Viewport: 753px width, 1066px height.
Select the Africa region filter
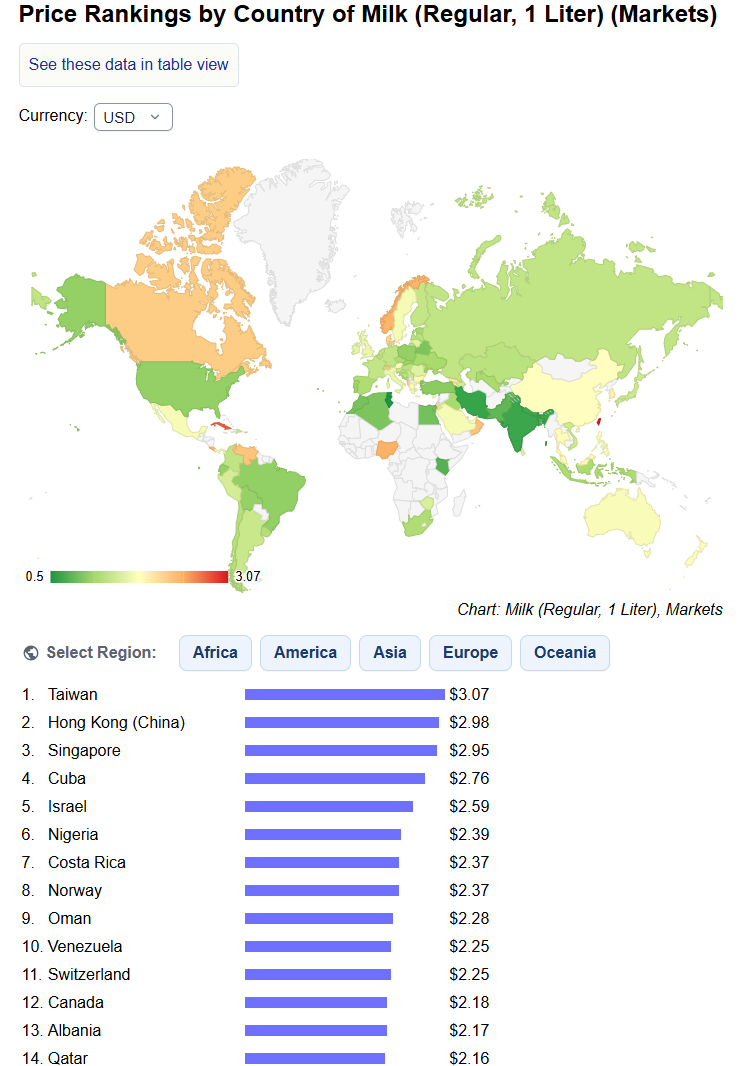[215, 653]
